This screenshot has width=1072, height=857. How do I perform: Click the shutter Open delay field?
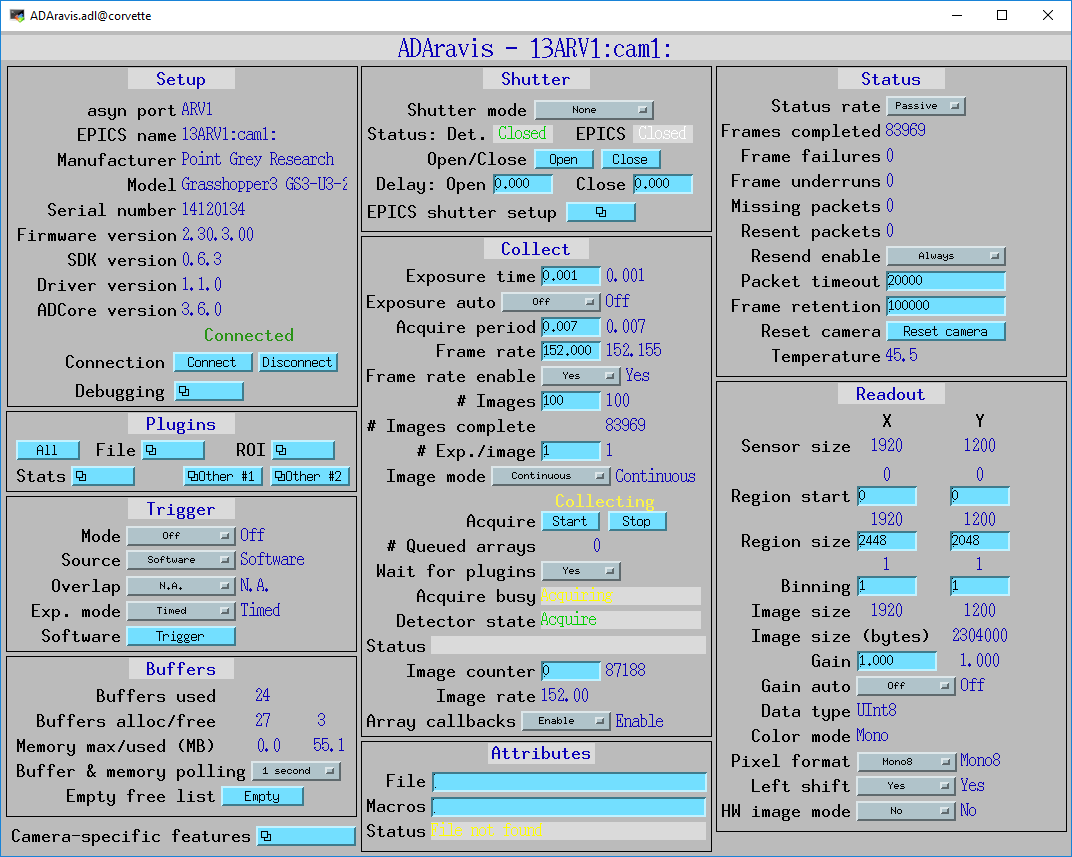(x=522, y=184)
